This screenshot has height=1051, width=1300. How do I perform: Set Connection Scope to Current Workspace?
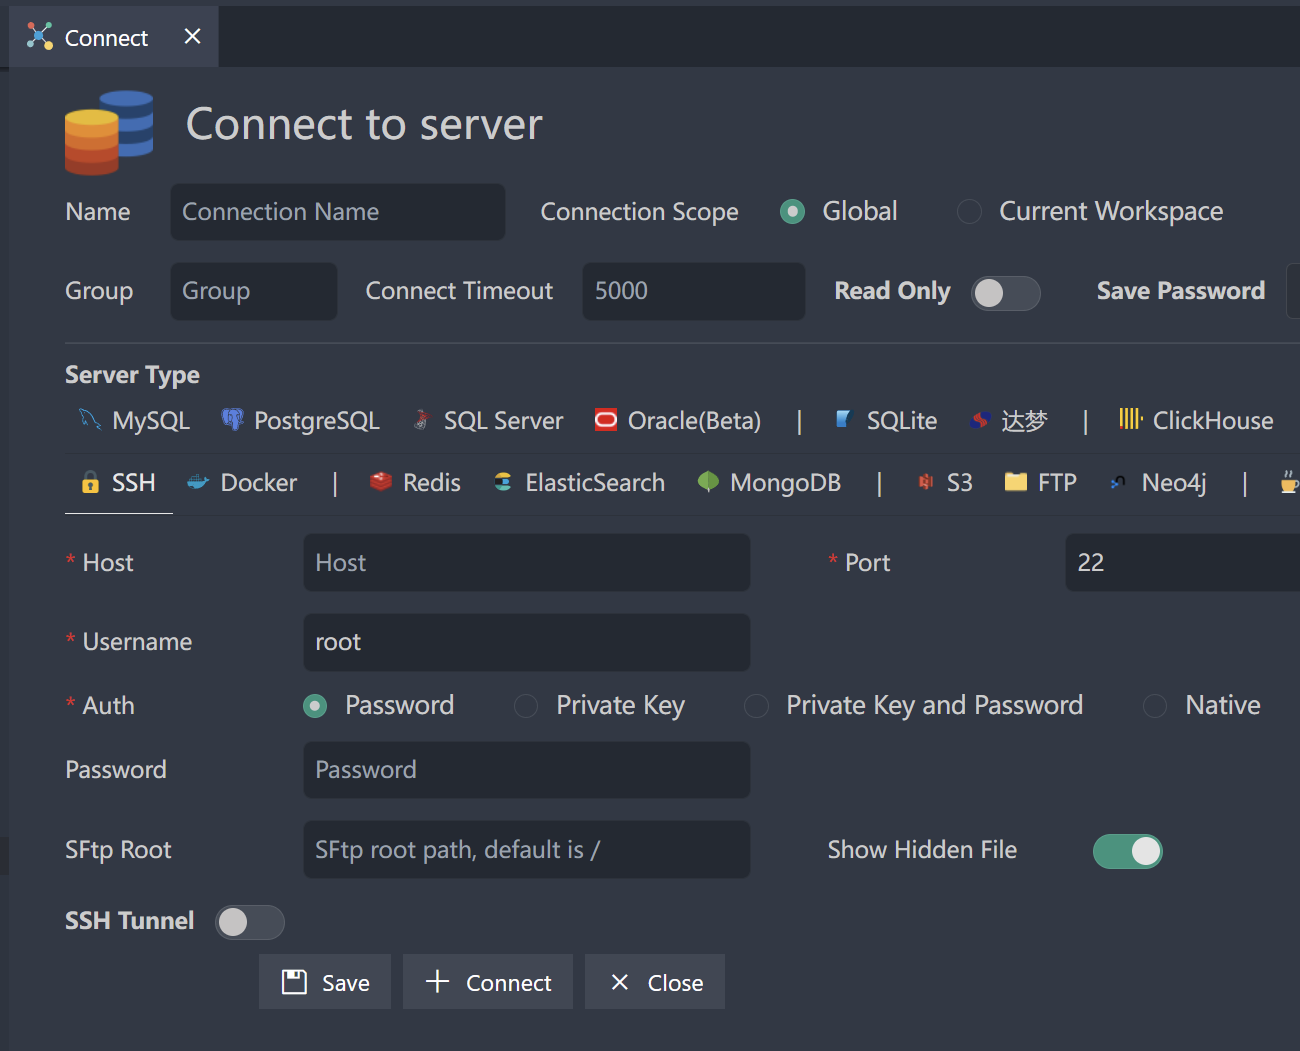968,211
